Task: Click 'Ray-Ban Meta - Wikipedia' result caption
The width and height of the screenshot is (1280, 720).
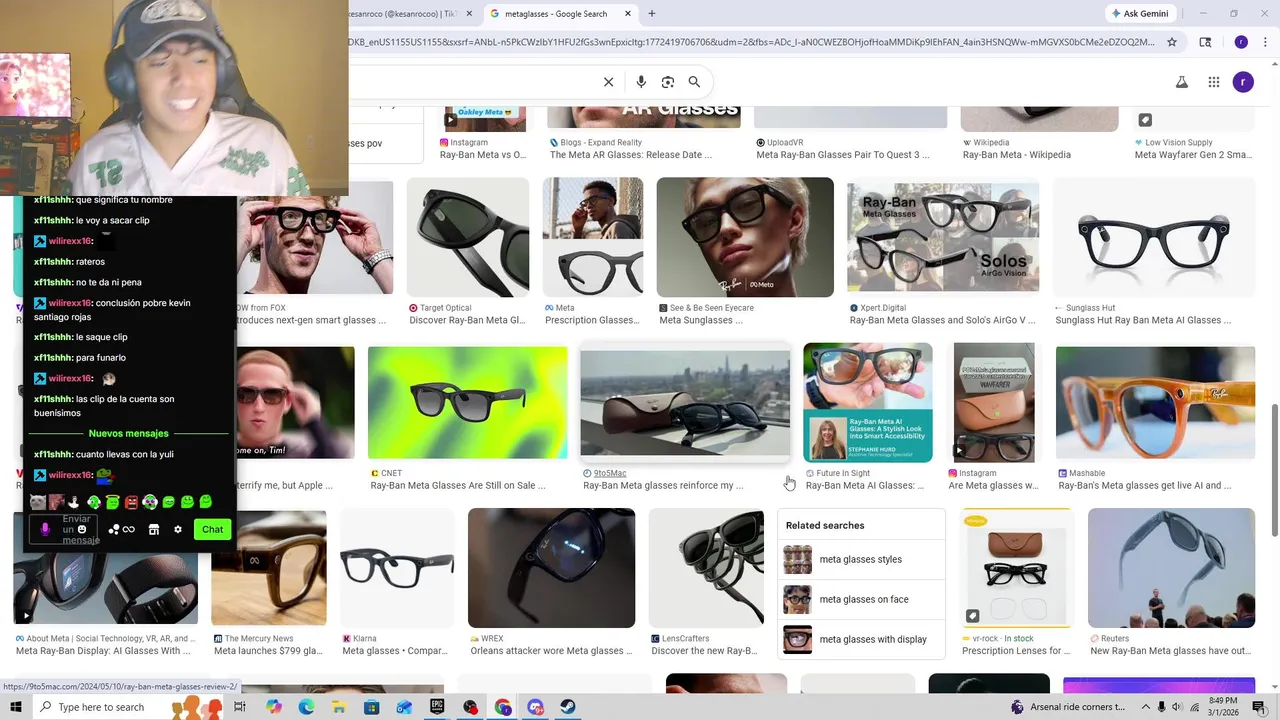Action: (x=1016, y=155)
